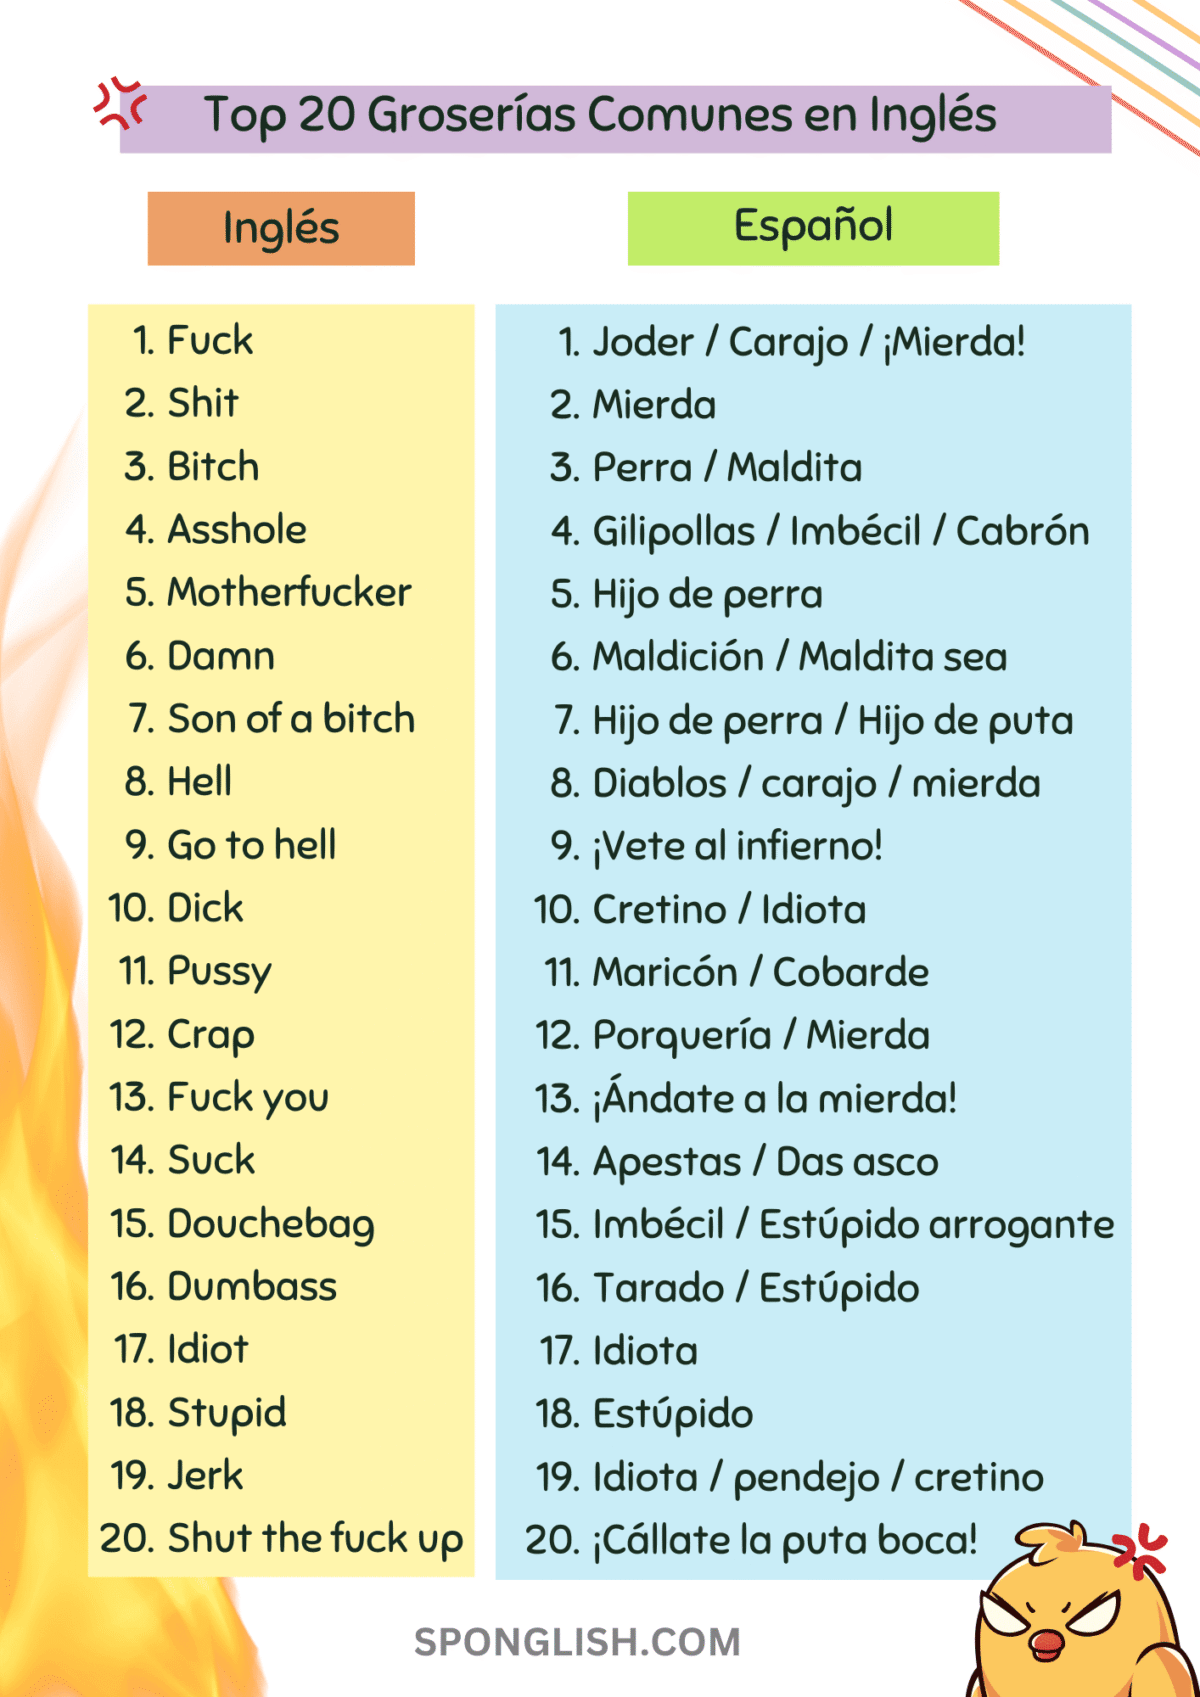Select the green Español column header
This screenshot has width=1200, height=1697.
[x=813, y=228]
